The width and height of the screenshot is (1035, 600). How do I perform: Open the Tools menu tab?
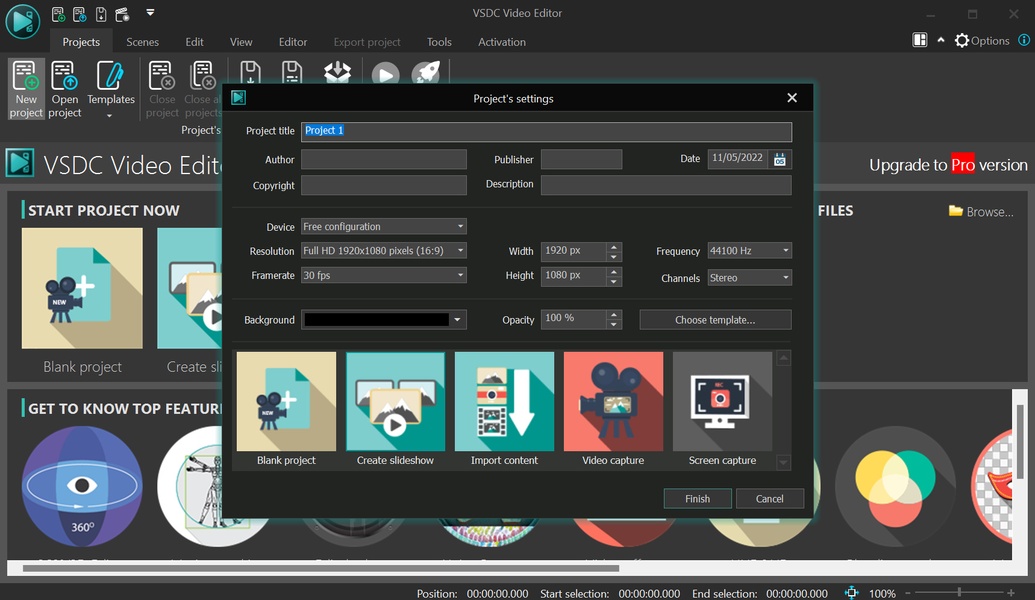pos(439,42)
